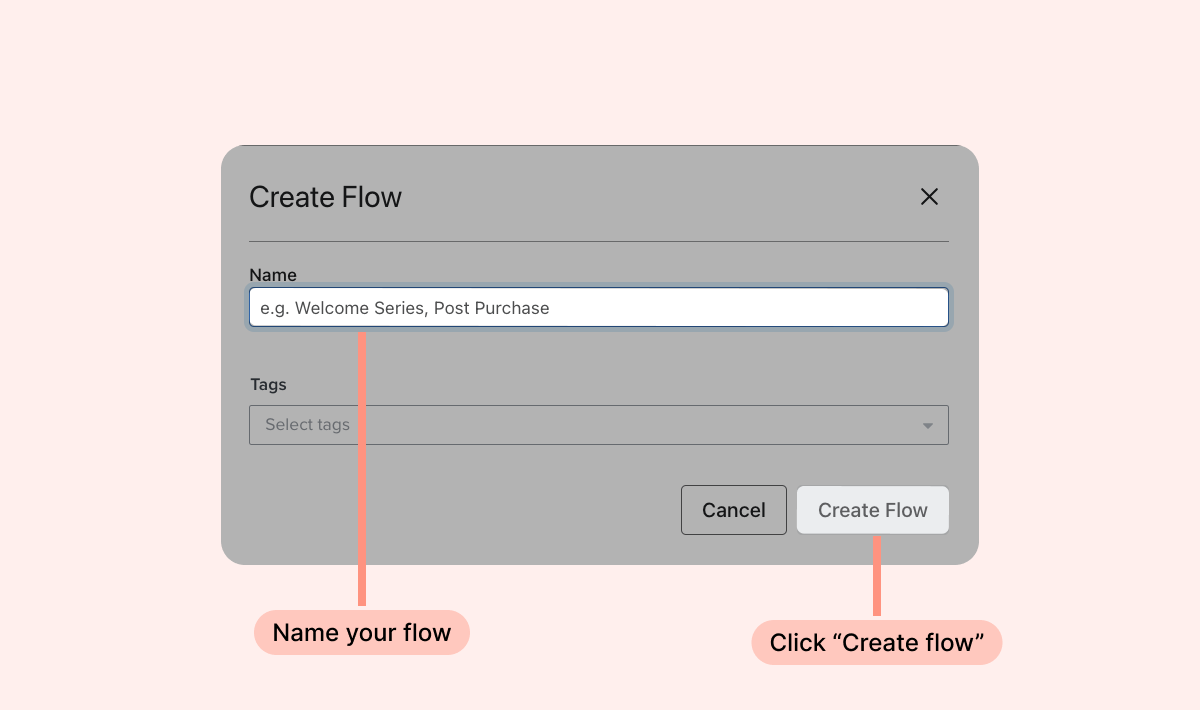The image size is (1200, 710).
Task: Click the Create Flow button
Action: (872, 510)
